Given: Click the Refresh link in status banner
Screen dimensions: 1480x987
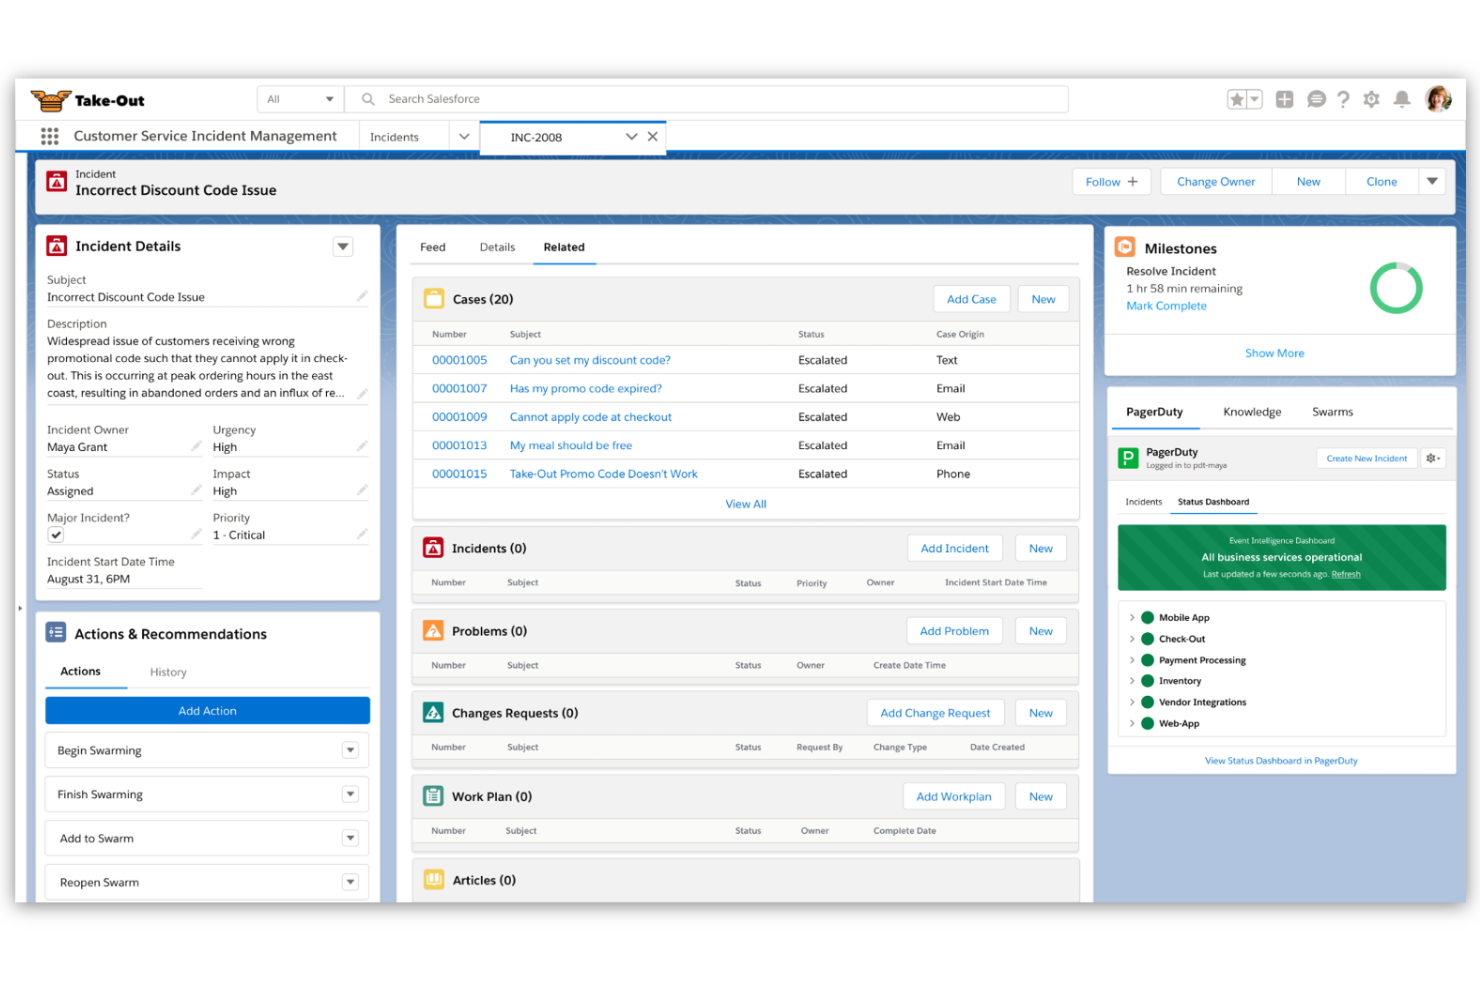Looking at the screenshot, I should pyautogui.click(x=1346, y=574).
